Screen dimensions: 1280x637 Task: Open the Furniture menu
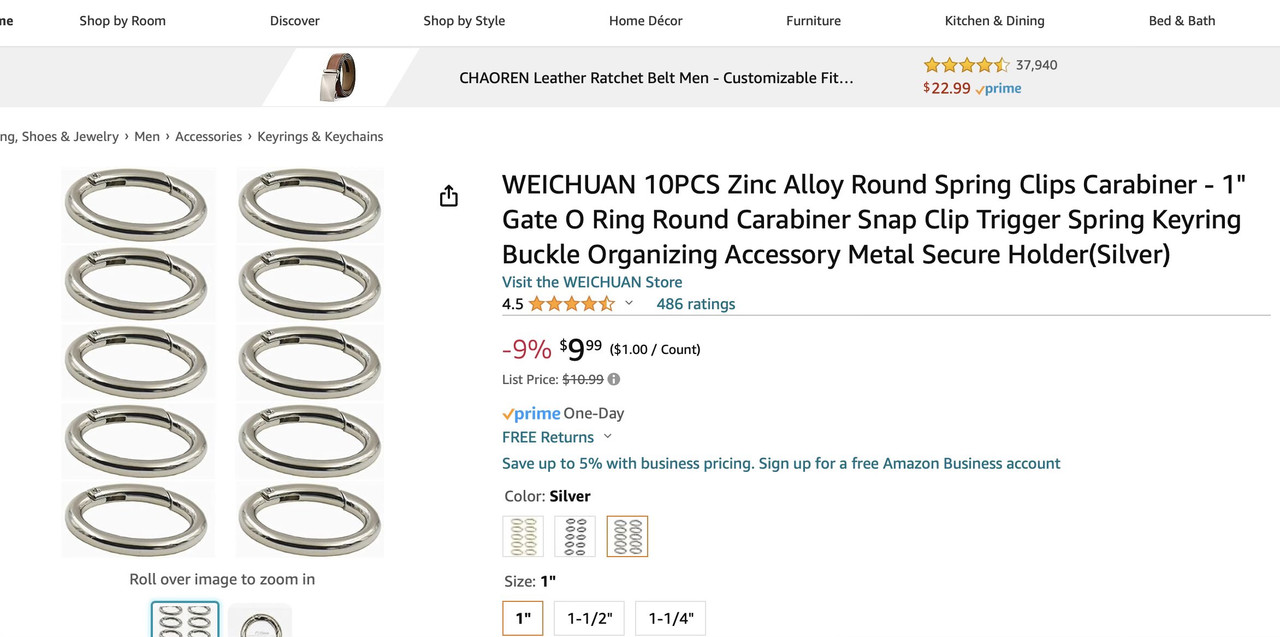(813, 20)
